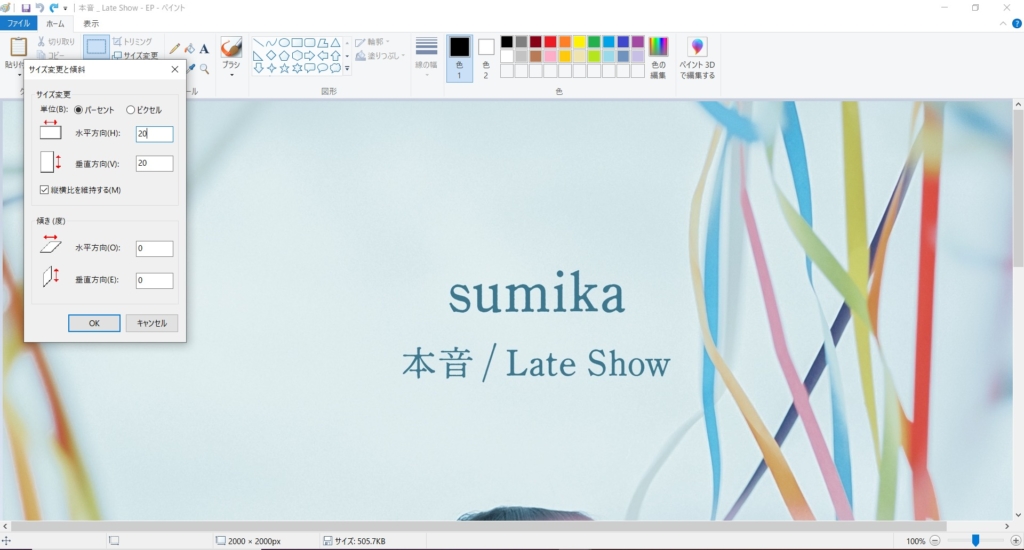The image size is (1024, 550).
Task: Click the Brush tool icon
Action: [231, 48]
